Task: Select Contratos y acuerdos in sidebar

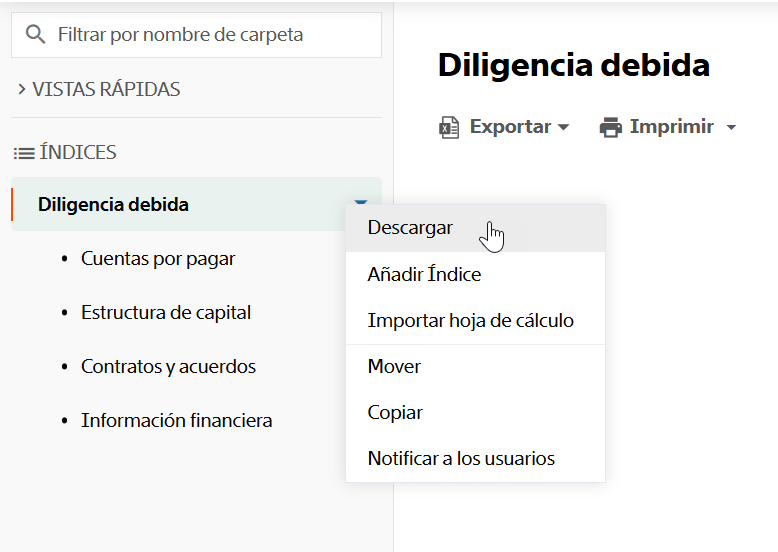Action: 168,367
